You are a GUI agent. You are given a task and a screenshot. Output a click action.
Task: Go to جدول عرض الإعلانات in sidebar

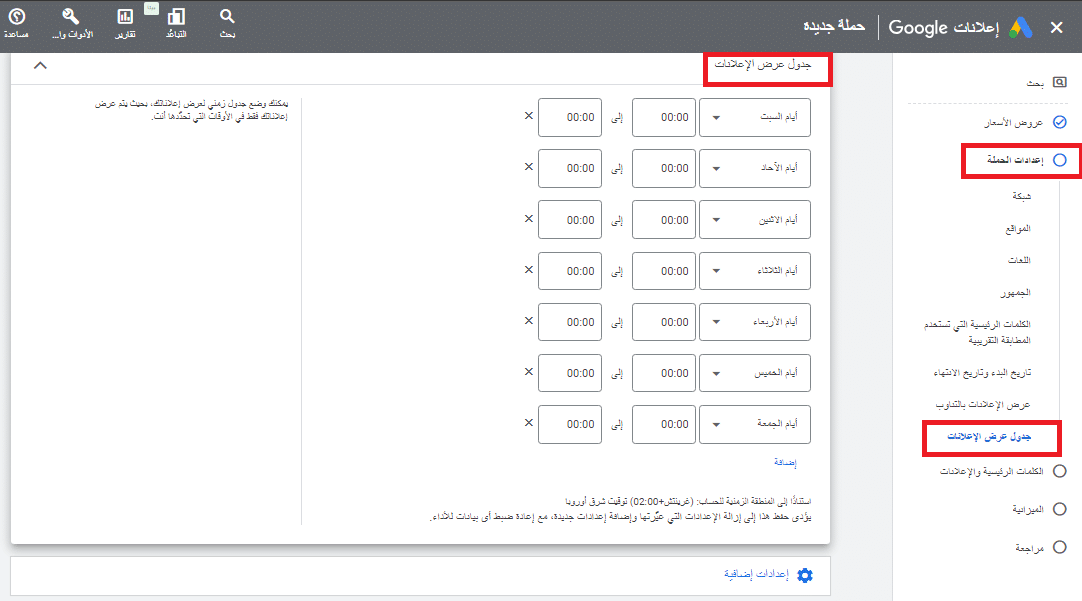989,437
